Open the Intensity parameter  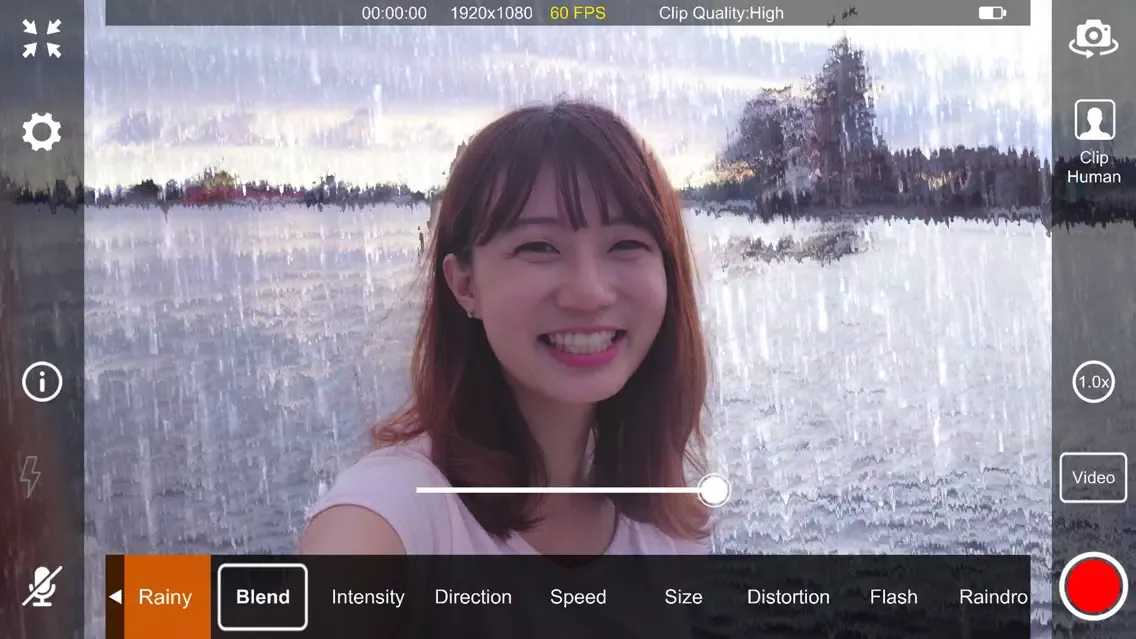[x=368, y=597]
